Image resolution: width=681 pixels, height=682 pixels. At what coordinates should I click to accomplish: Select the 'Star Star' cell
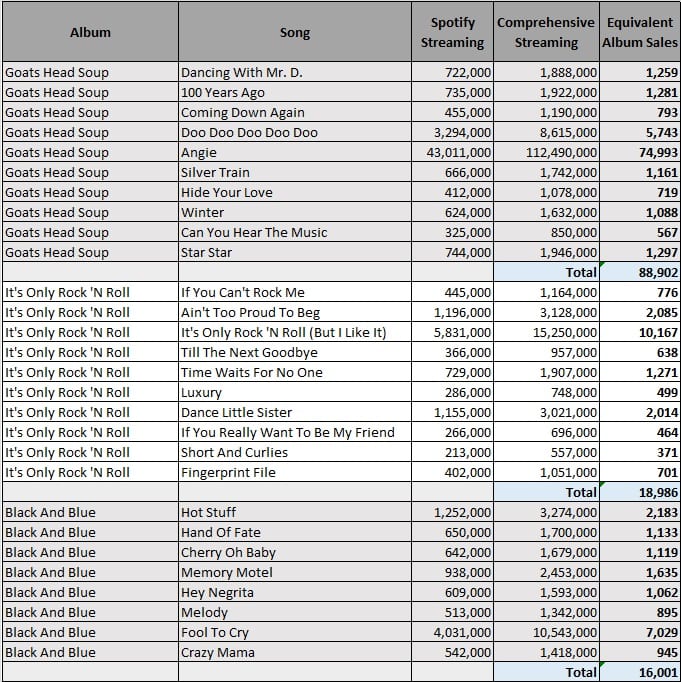click(x=295, y=252)
